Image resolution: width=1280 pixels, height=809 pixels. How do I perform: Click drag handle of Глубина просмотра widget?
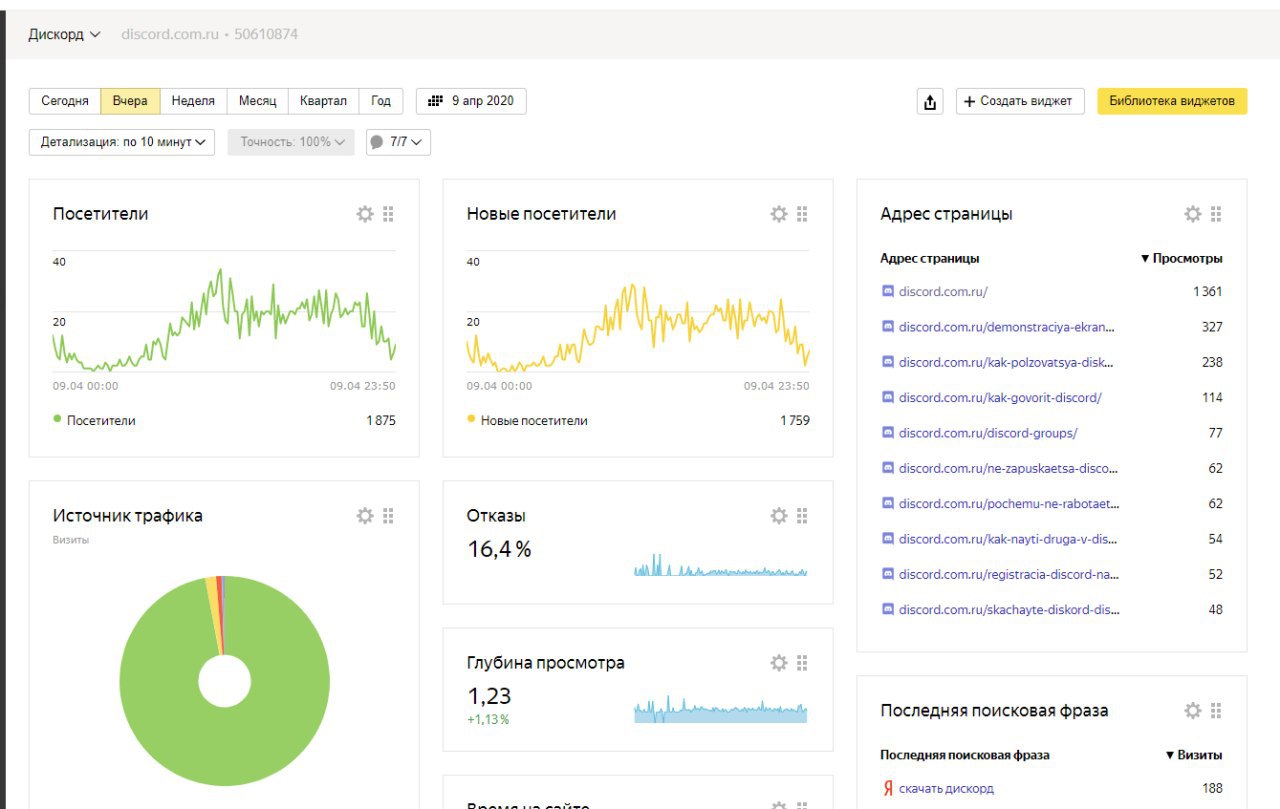pyautogui.click(x=803, y=663)
